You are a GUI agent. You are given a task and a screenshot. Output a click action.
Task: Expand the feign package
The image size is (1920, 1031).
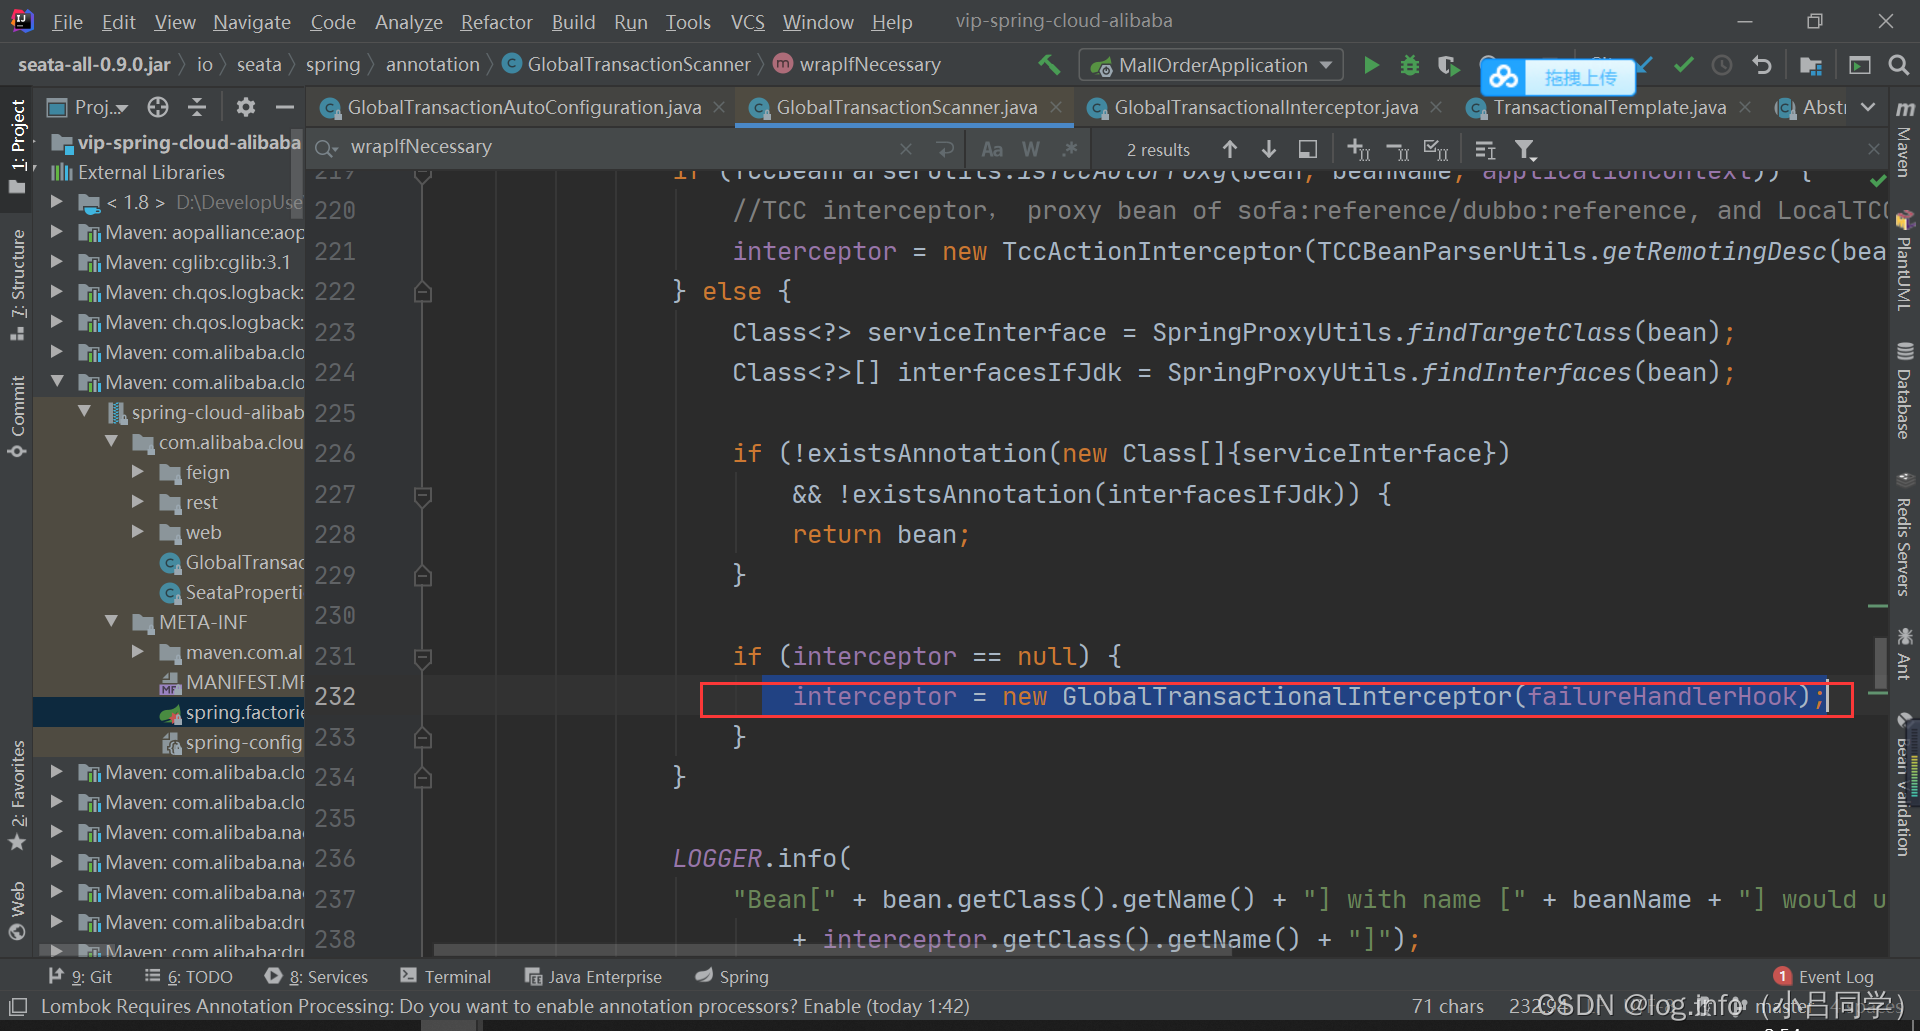click(x=138, y=472)
